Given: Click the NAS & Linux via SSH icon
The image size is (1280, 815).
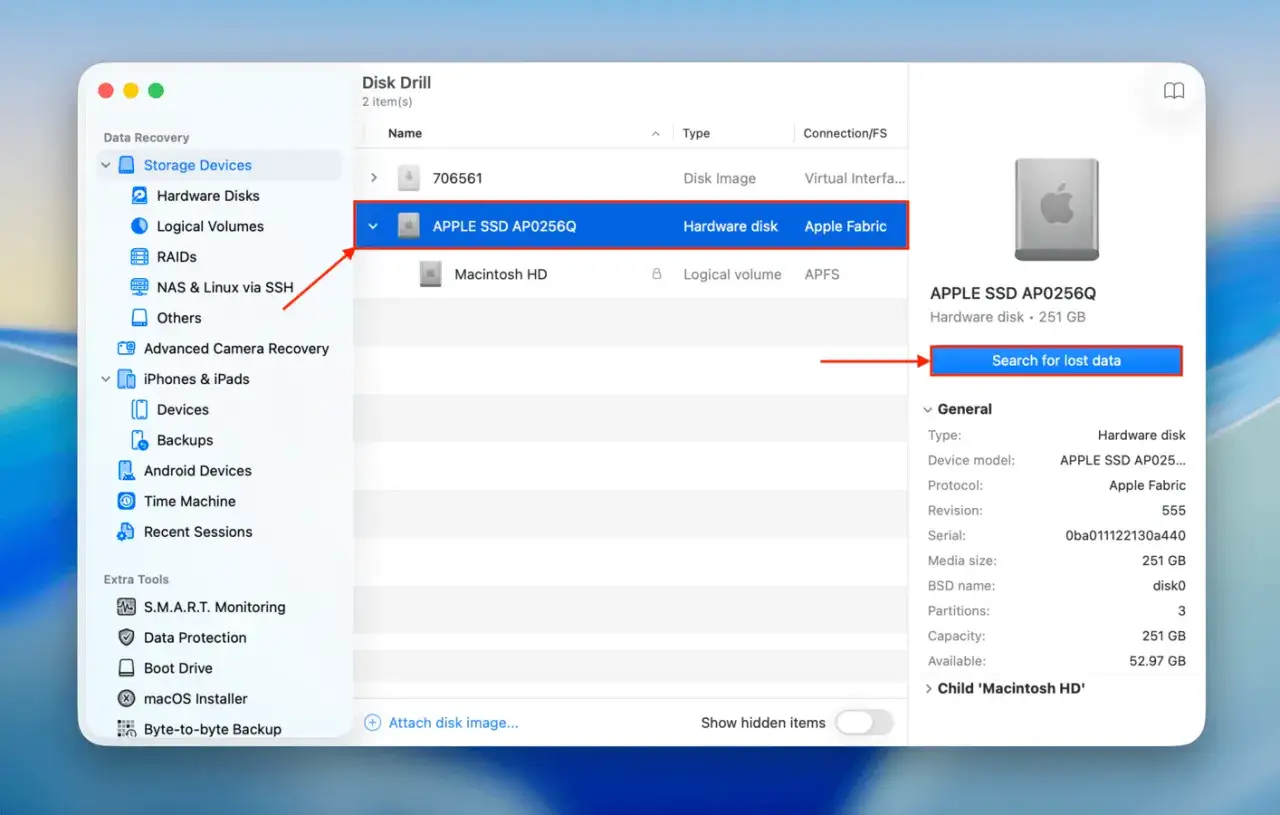Looking at the screenshot, I should [x=139, y=287].
